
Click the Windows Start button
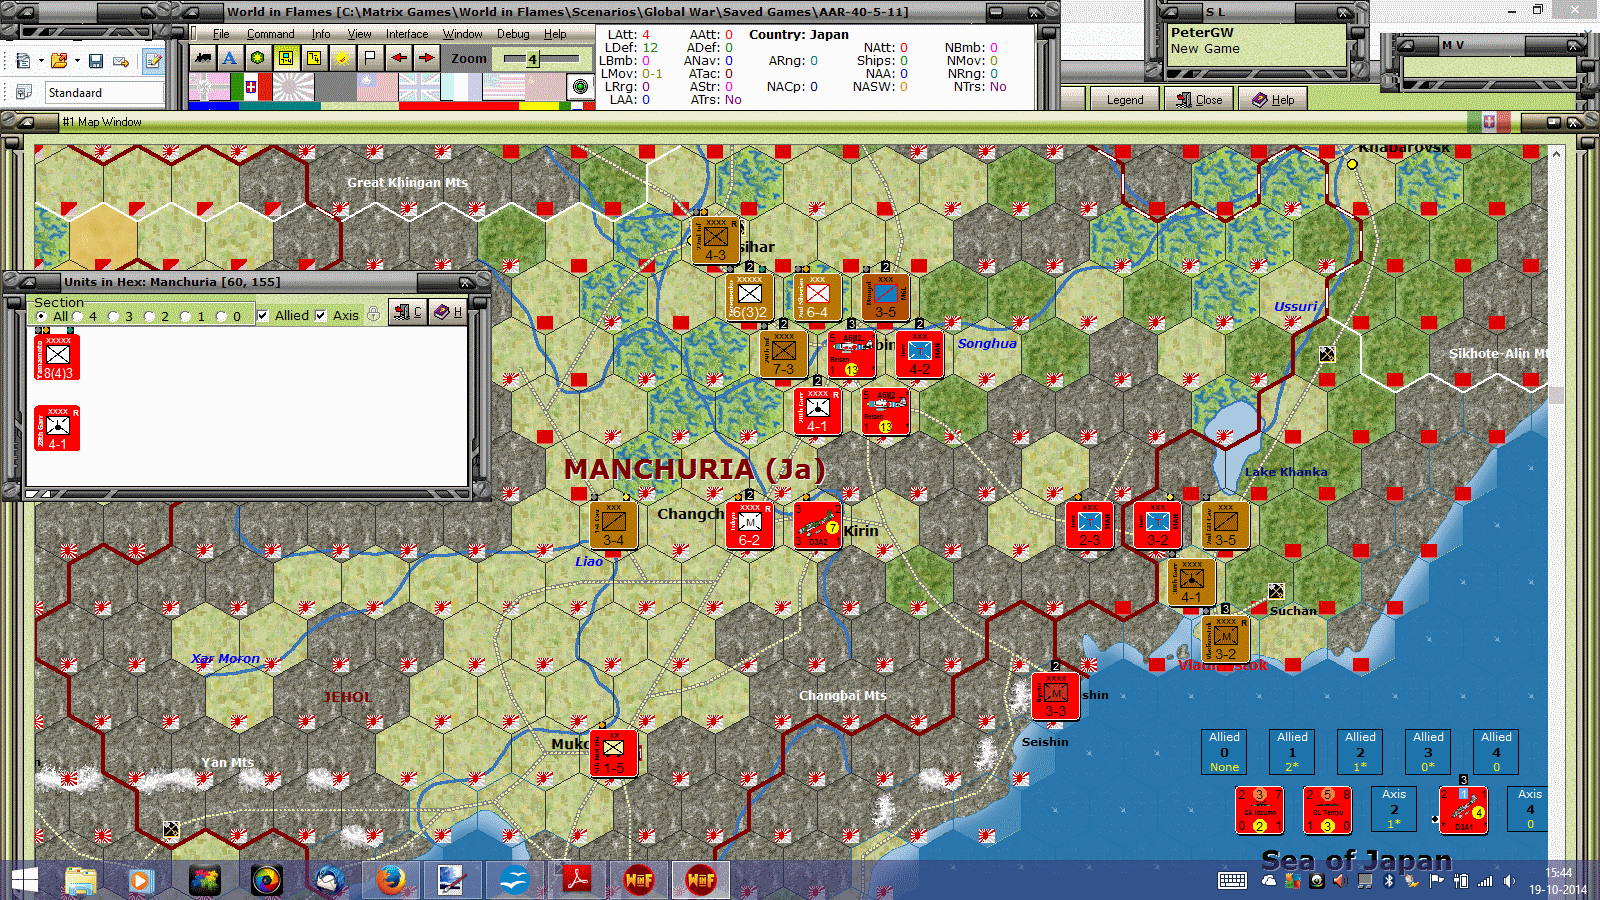coord(23,880)
